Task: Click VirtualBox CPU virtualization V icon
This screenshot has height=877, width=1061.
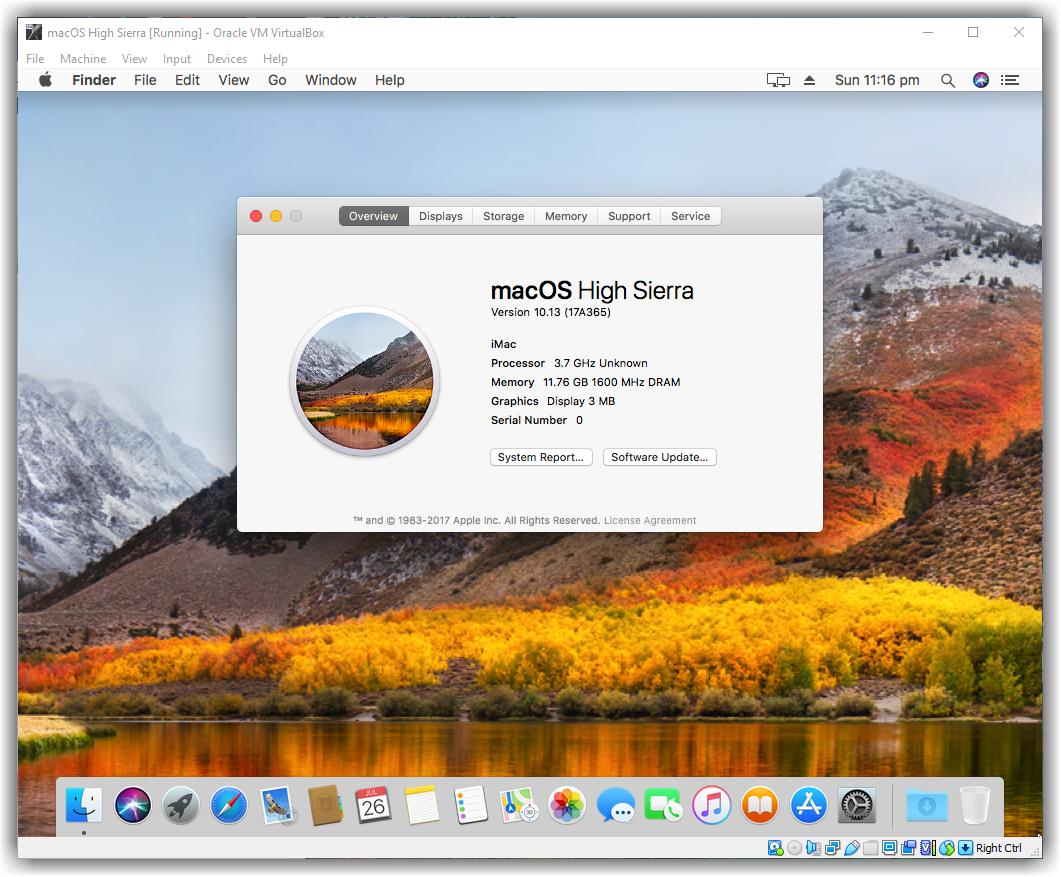Action: pyautogui.click(x=928, y=848)
